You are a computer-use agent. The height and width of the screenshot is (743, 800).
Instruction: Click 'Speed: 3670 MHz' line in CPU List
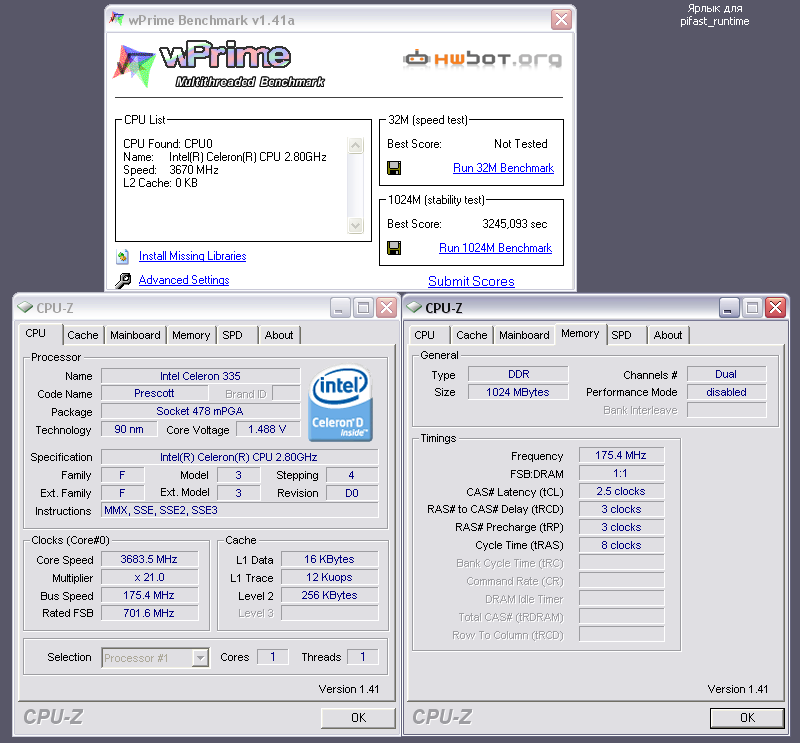point(171,170)
